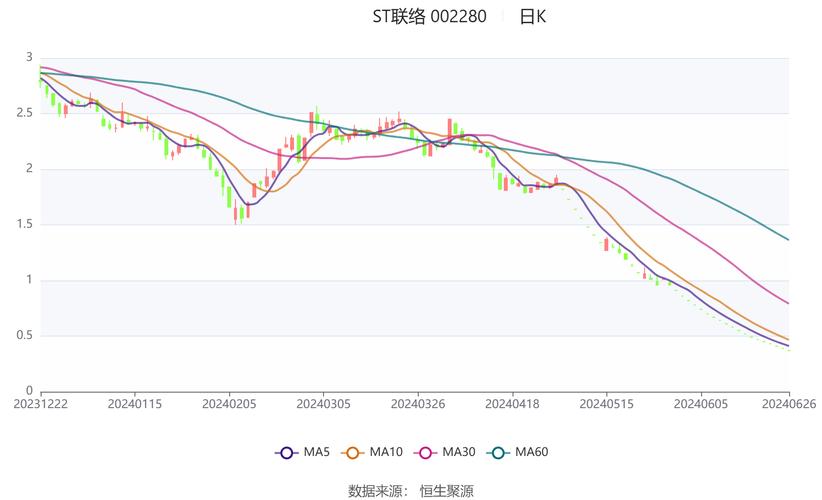Click the y-axis value 0.5

(x=25, y=335)
